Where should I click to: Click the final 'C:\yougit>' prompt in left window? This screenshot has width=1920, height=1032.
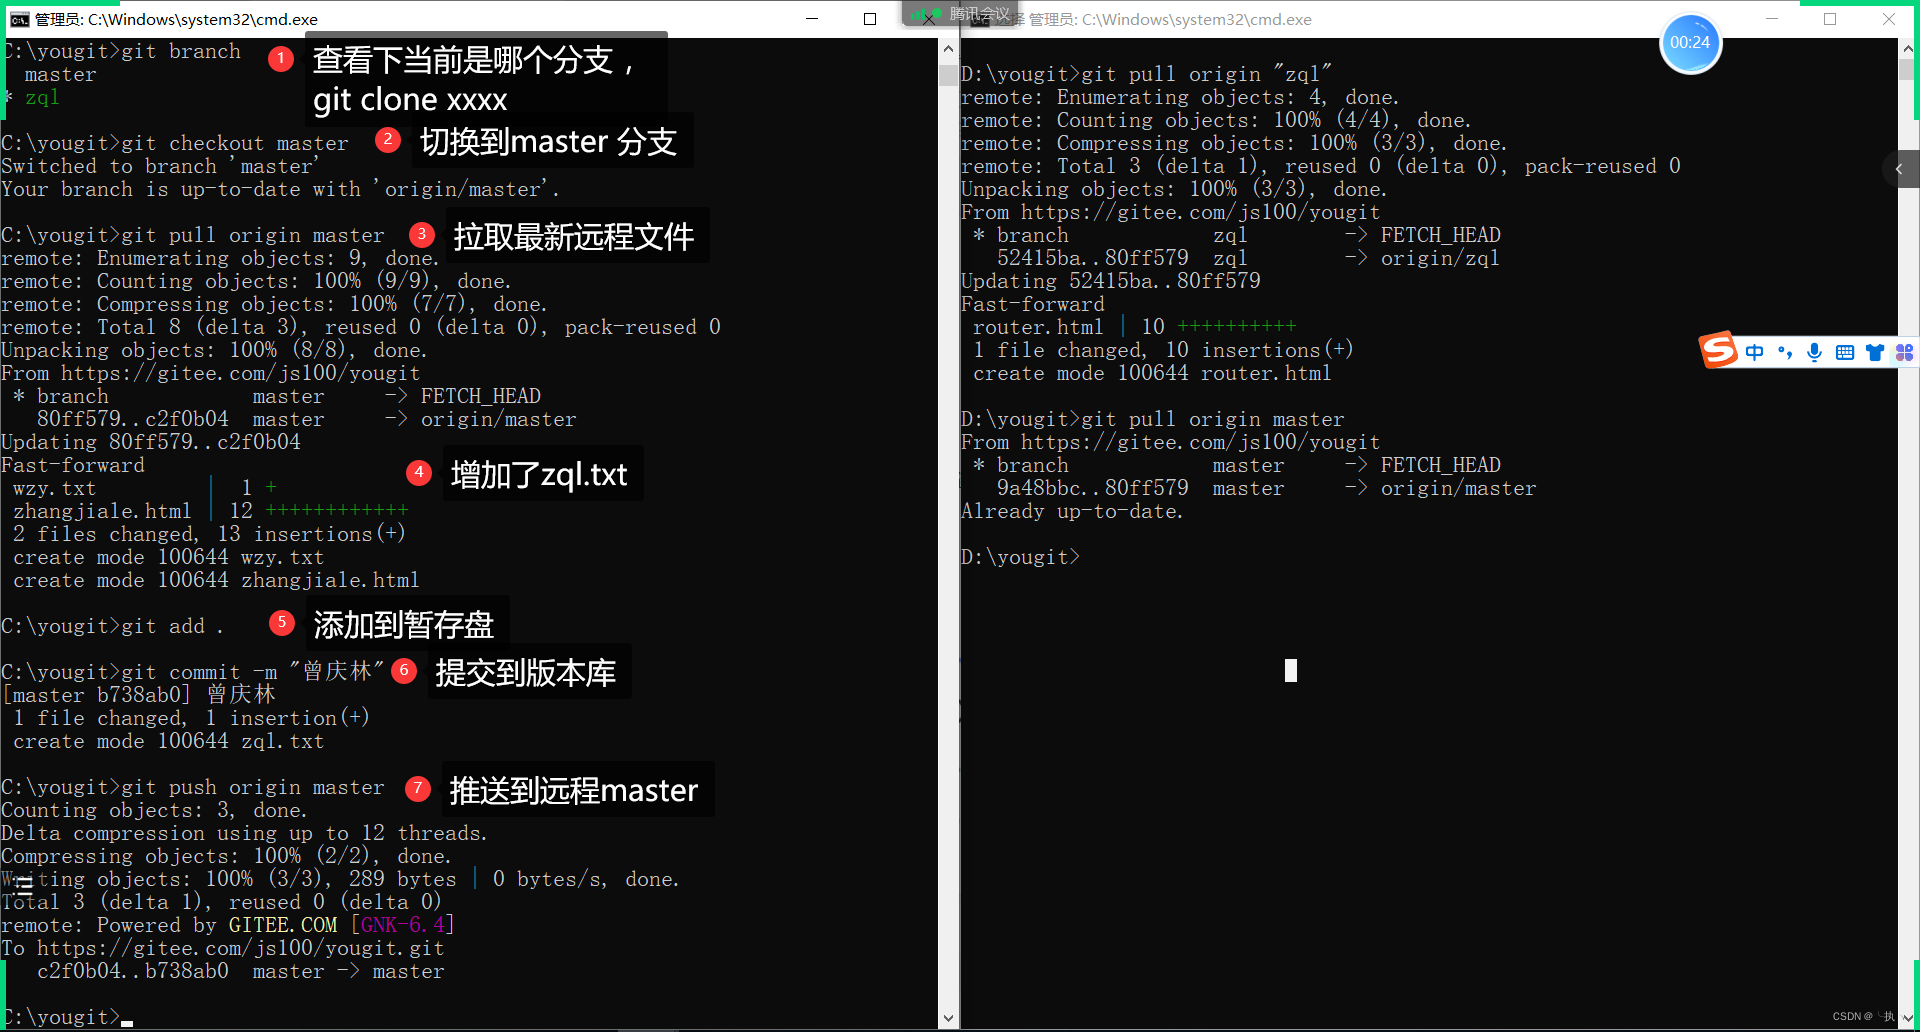[x=61, y=1017]
